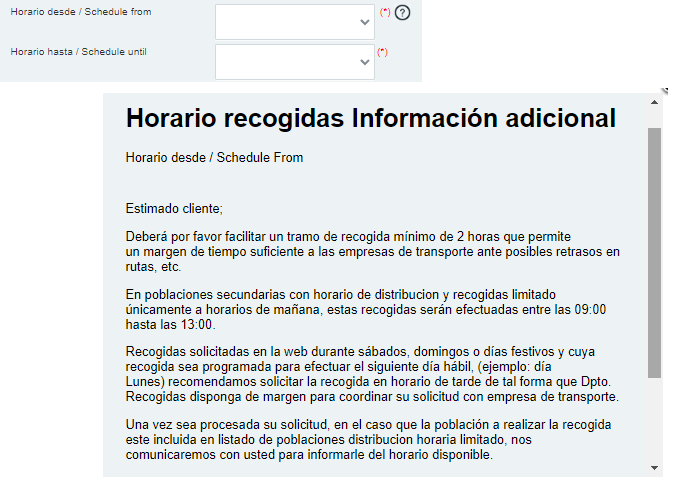This screenshot has height=484, width=681.
Task: Open the Horario hasta dropdown
Action: (294, 62)
